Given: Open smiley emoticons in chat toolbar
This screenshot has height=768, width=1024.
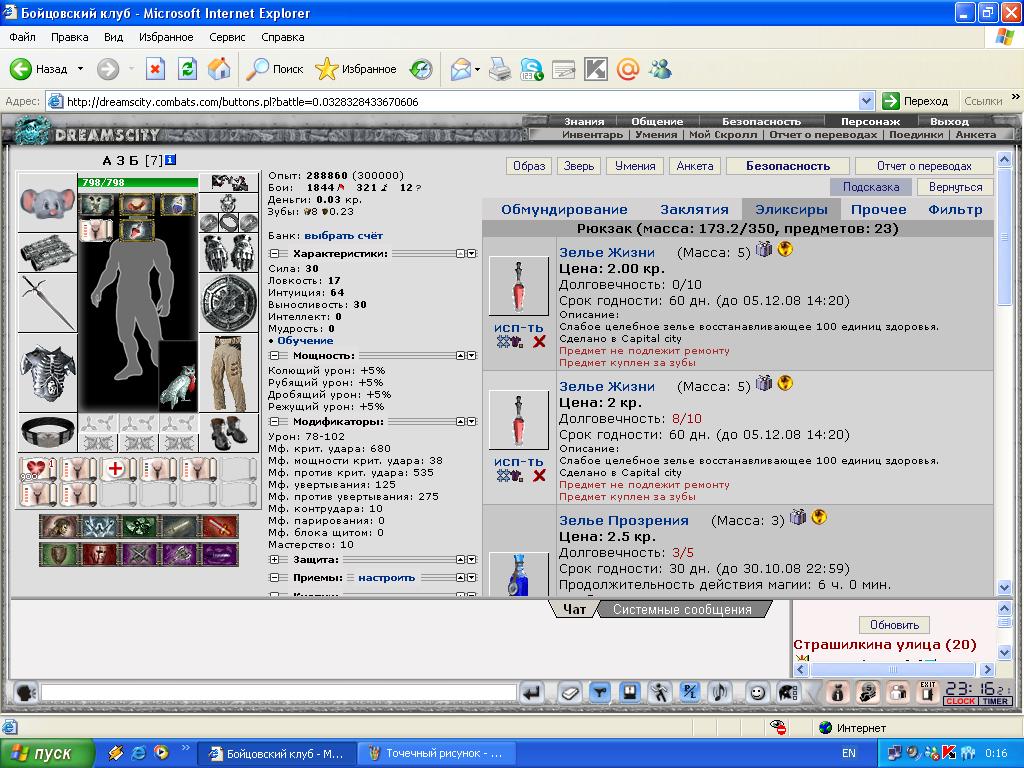Looking at the screenshot, I should [x=757, y=692].
